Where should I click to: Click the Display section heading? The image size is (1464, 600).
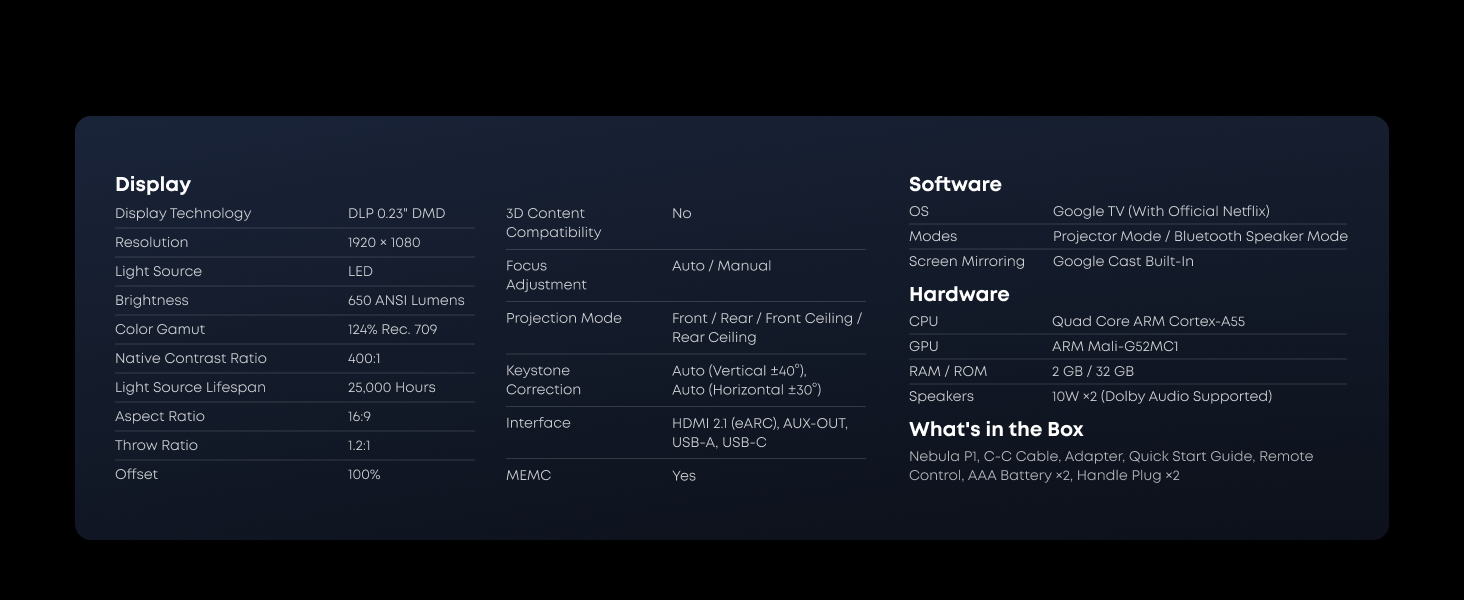(152, 184)
